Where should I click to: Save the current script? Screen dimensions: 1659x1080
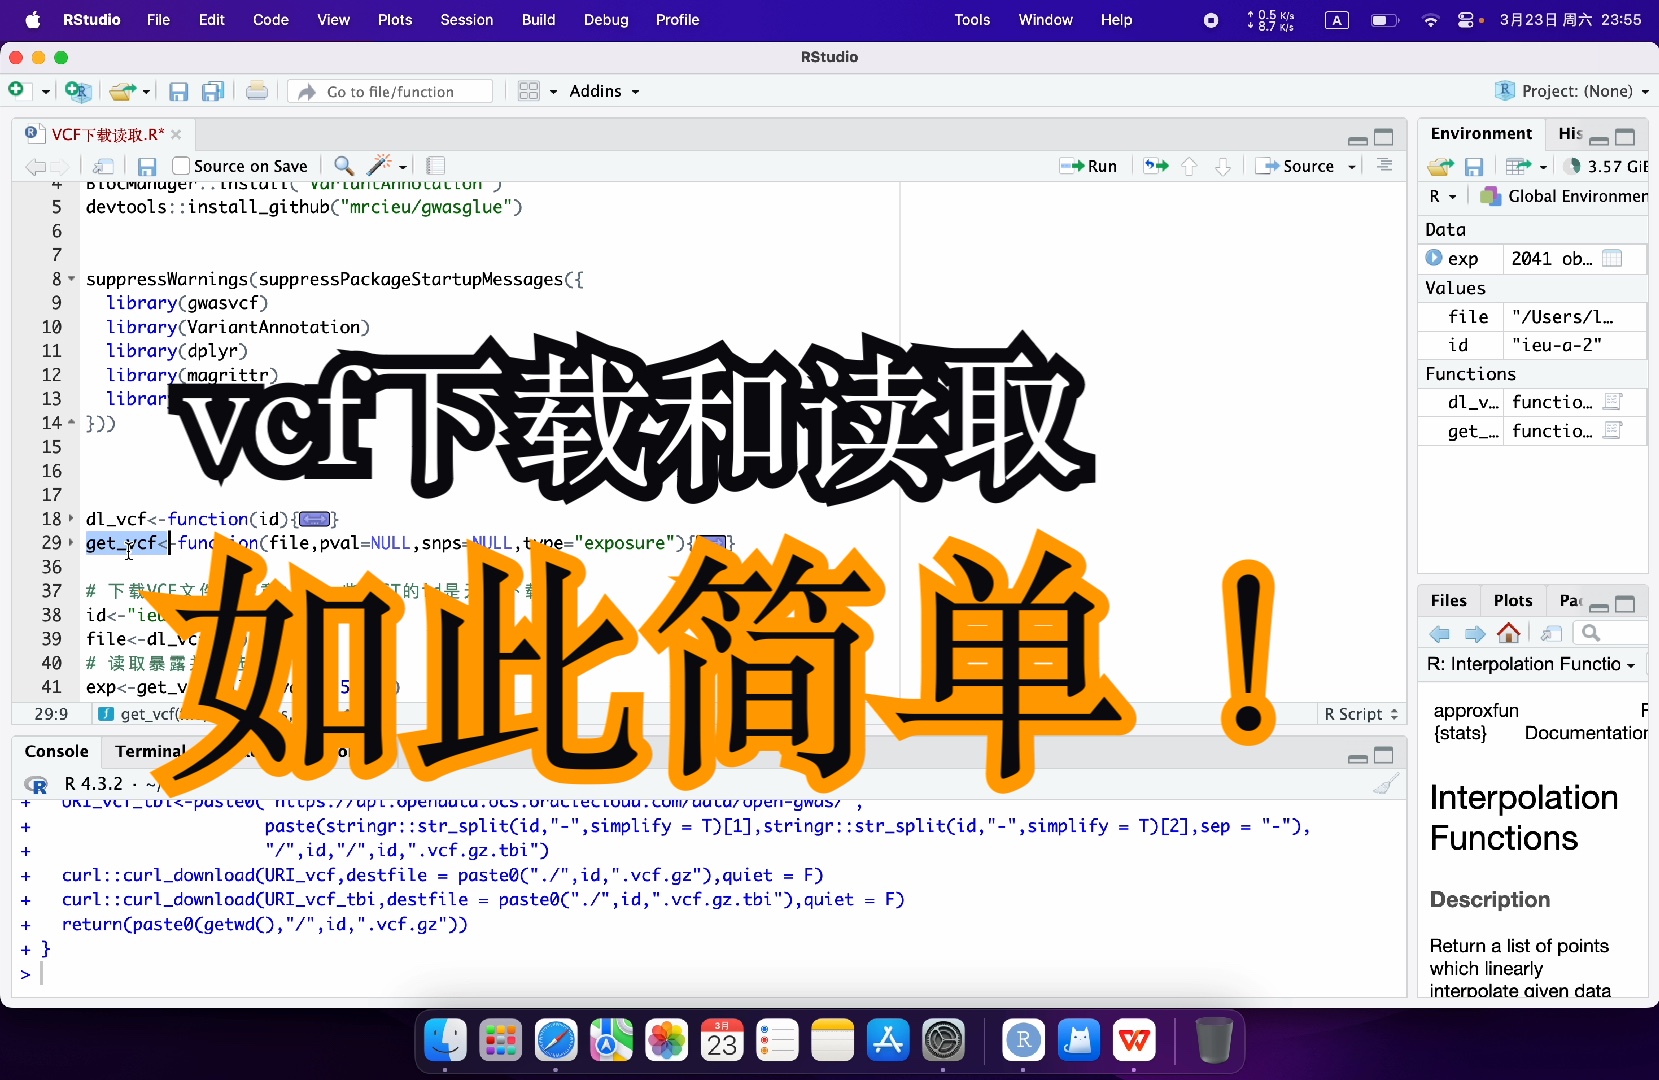146,166
